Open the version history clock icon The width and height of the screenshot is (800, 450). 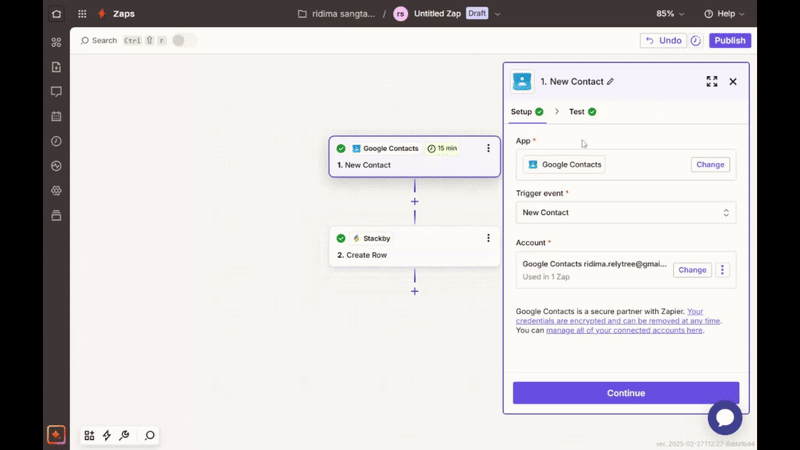[696, 40]
